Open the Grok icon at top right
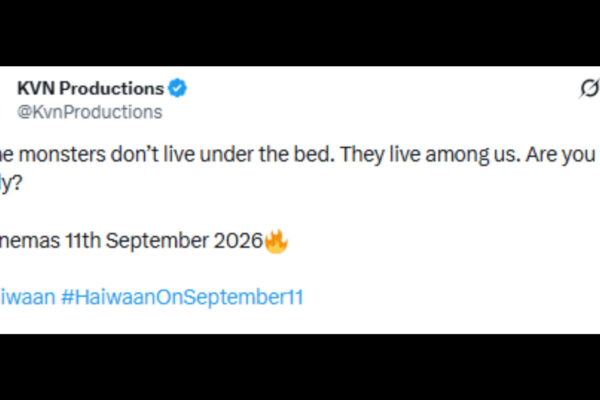Screen dimensions: 600x400 590,88
